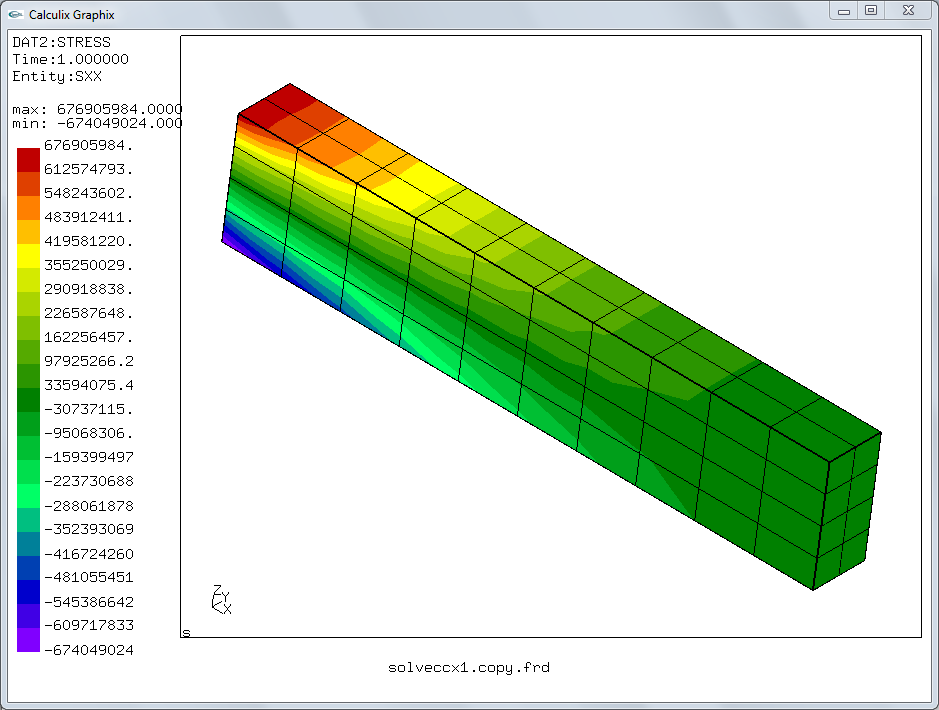Click legend value -159399497
939x710 pixels.
coord(89,457)
